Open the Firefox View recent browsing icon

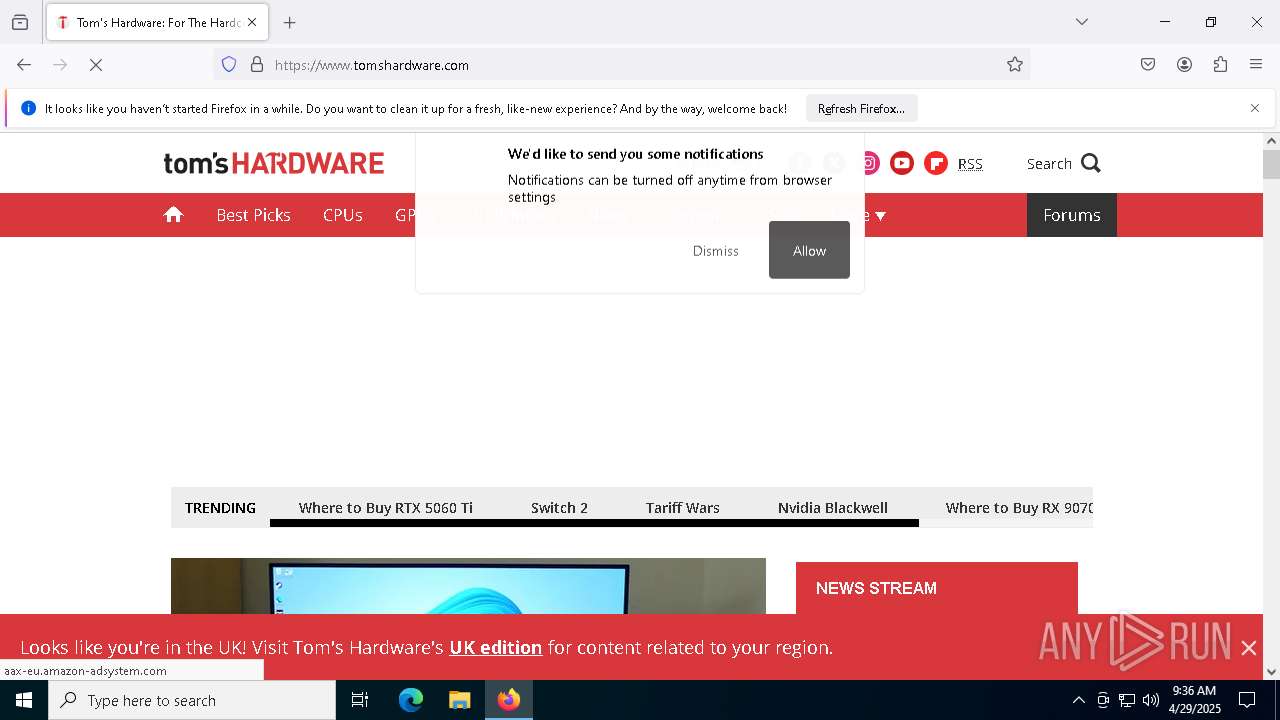20,22
